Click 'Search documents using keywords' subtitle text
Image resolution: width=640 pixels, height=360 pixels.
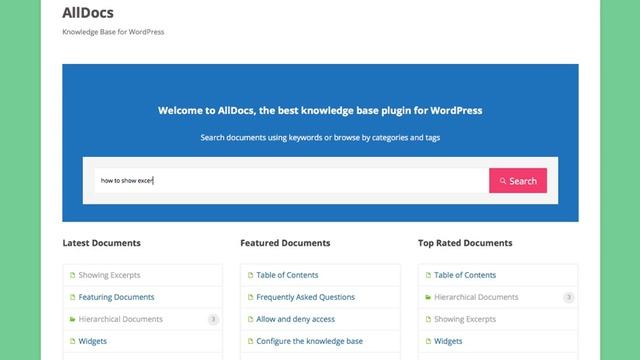(320, 138)
